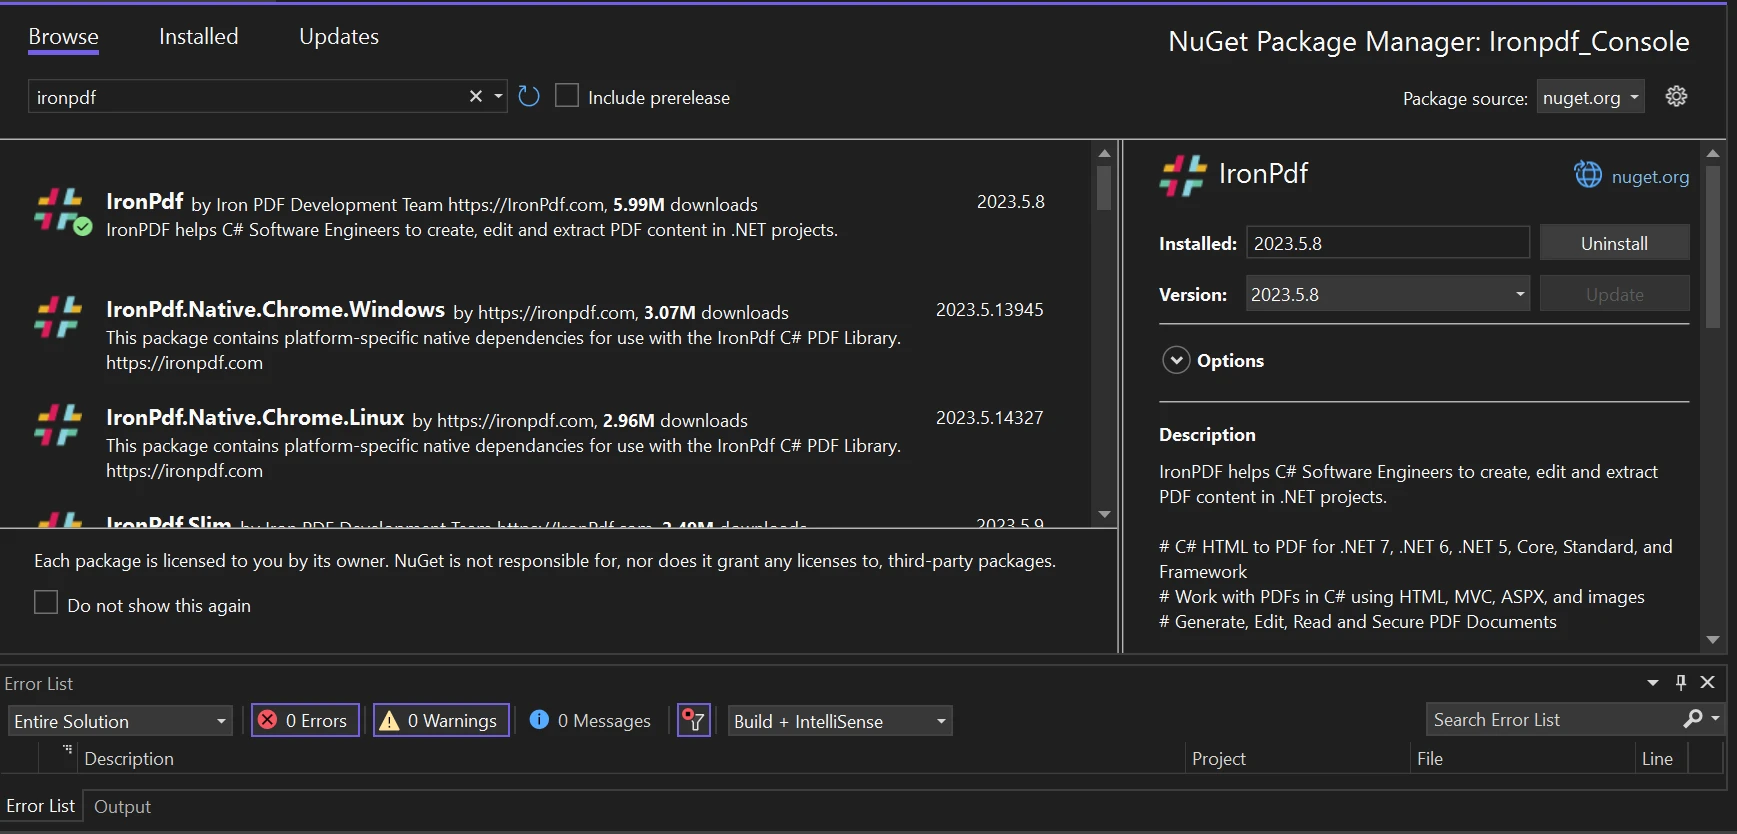The width and height of the screenshot is (1737, 834).
Task: Close the Error List panel
Action: click(x=1708, y=682)
